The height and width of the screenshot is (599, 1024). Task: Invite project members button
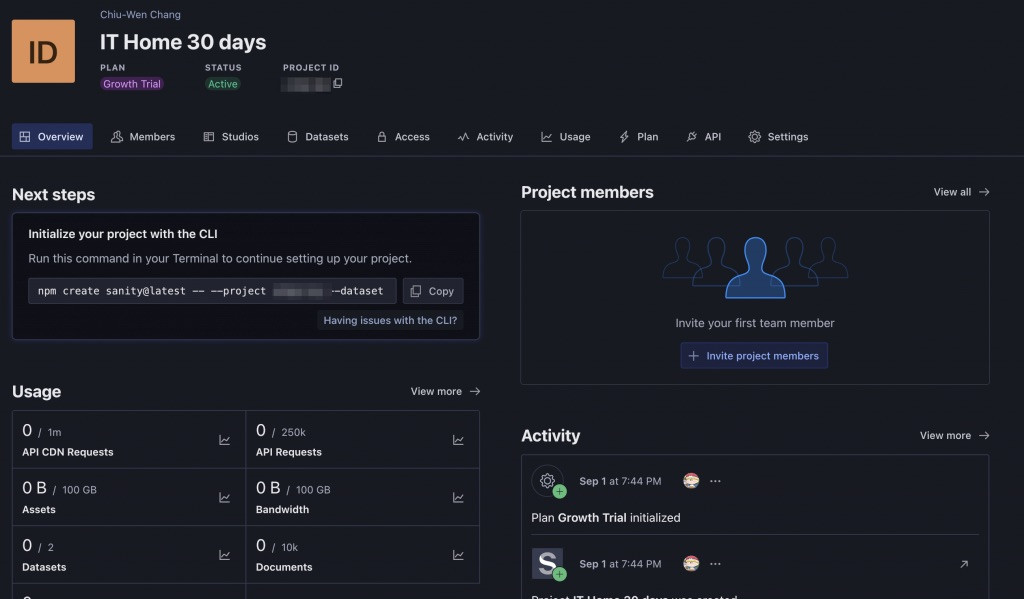(x=754, y=355)
